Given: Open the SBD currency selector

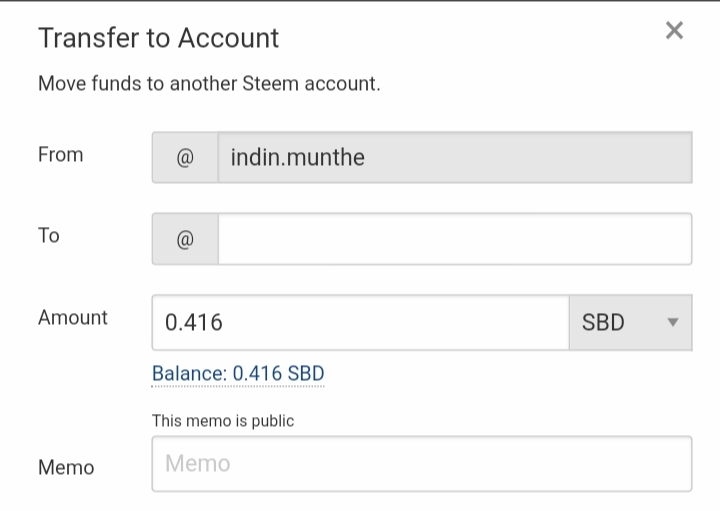Looking at the screenshot, I should (629, 323).
